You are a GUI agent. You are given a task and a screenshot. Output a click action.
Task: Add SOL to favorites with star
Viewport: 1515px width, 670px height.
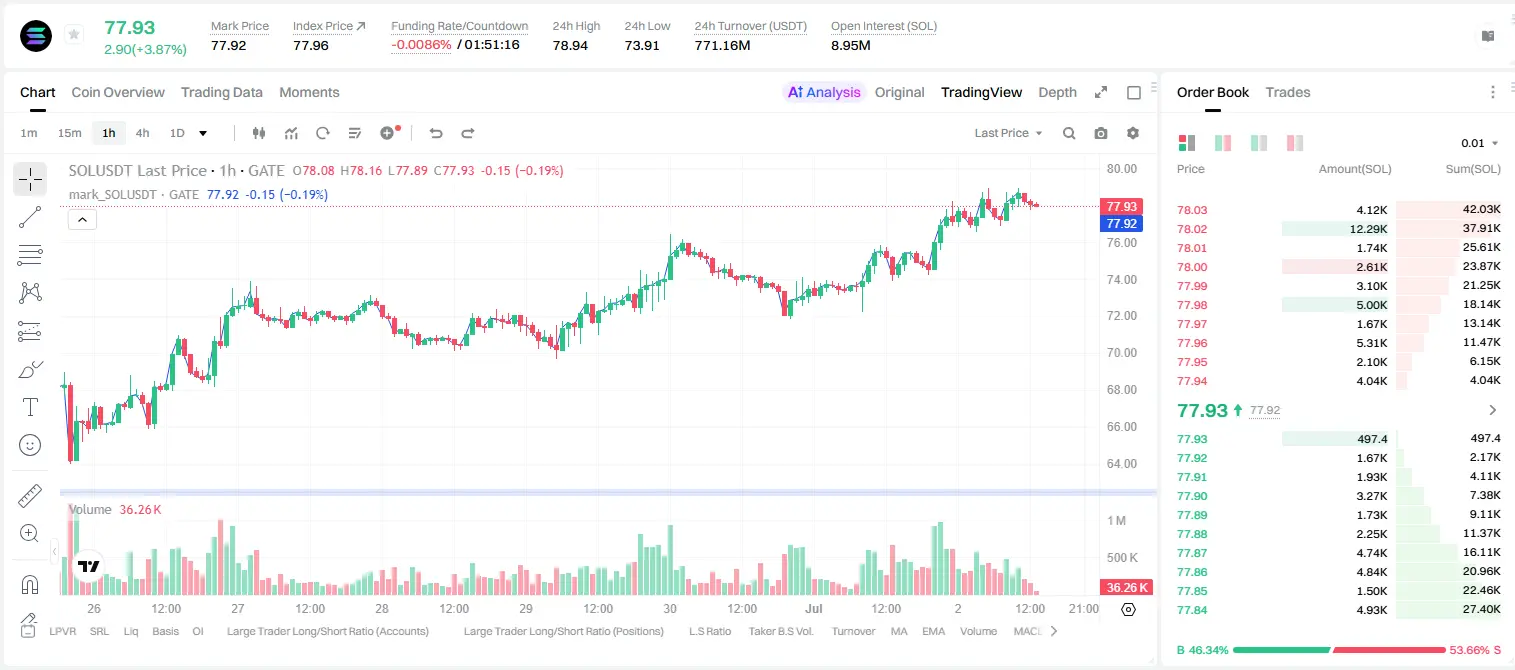[74, 35]
